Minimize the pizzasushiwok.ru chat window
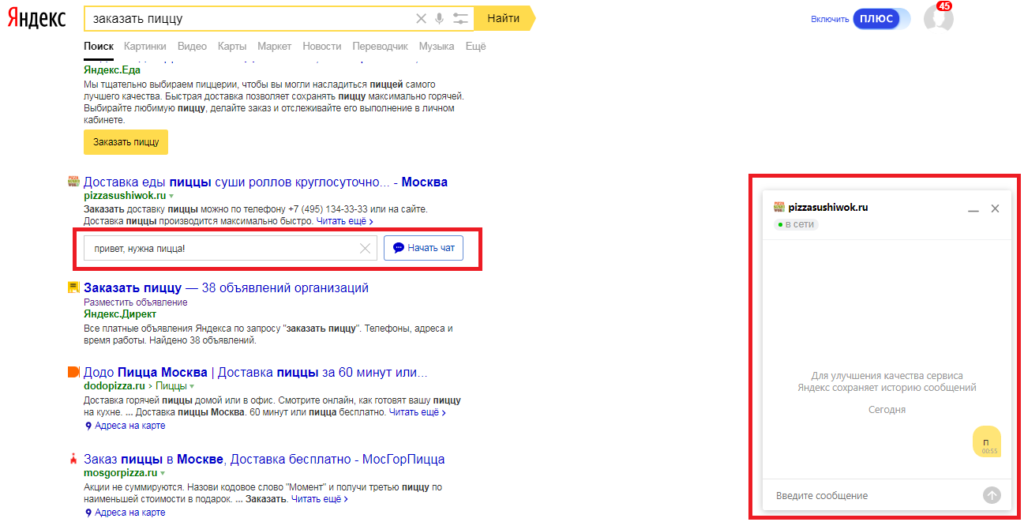The height and width of the screenshot is (522, 1024). (x=973, y=209)
